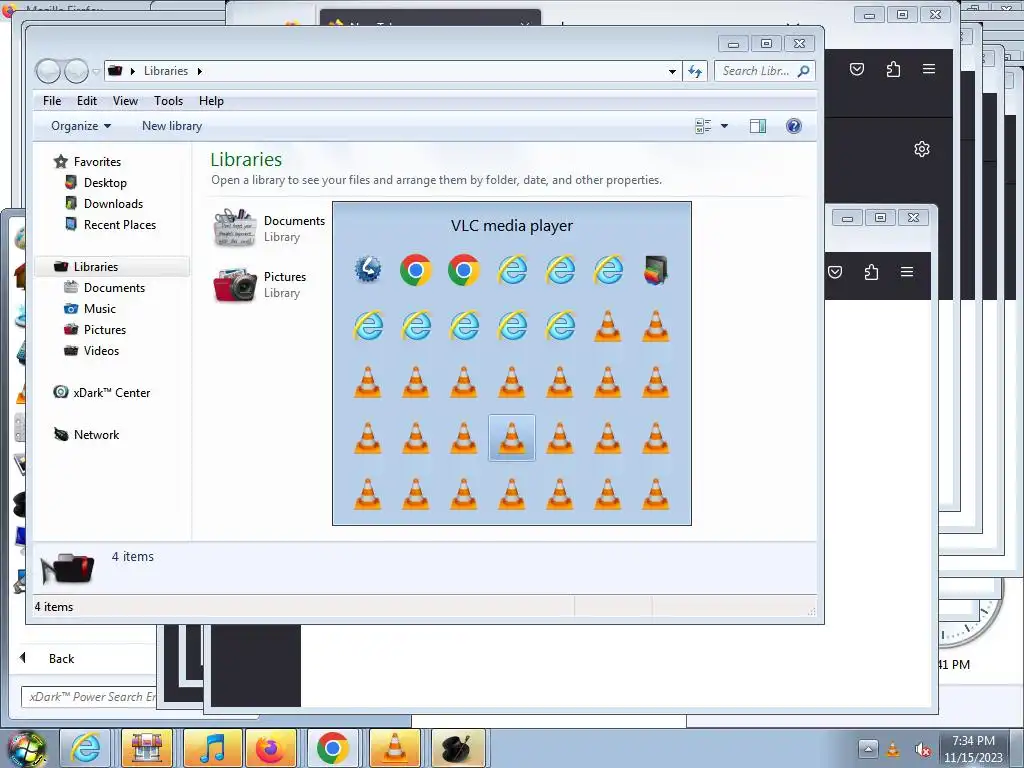The height and width of the screenshot is (768, 1024).
Task: Expand the breadcrumb arrow before Libraries
Action: coord(132,71)
